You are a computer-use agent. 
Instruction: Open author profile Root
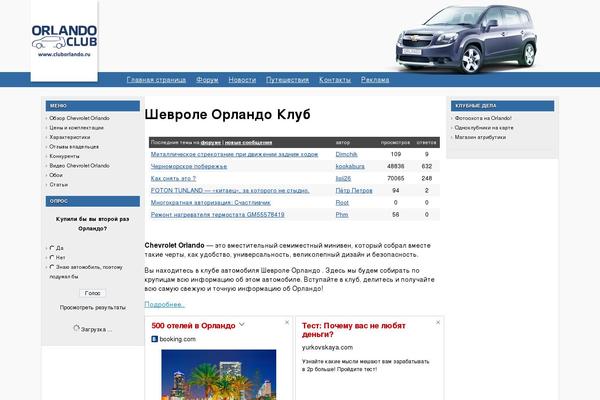[x=342, y=202]
